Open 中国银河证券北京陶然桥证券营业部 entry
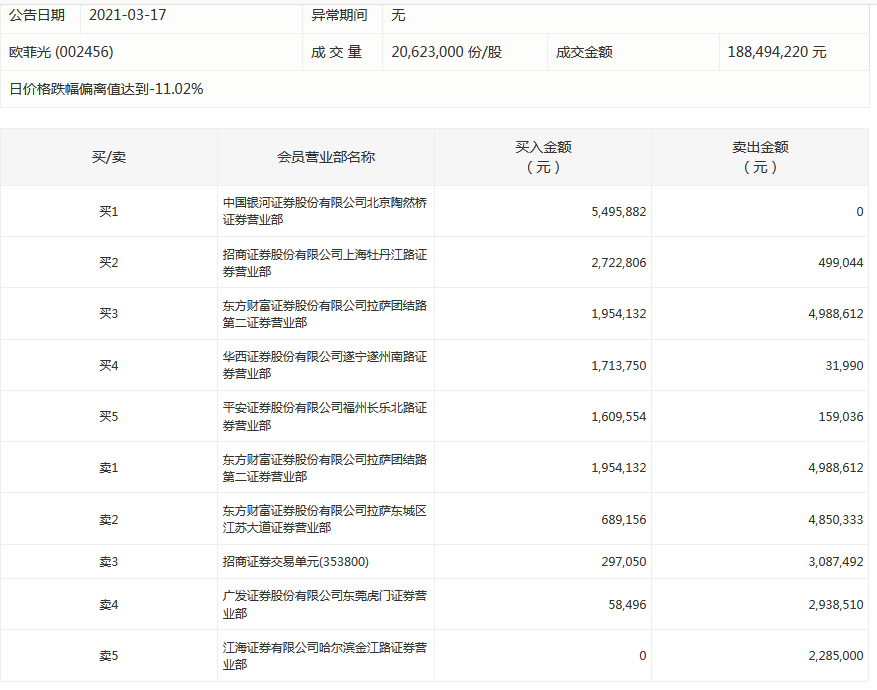Viewport: 877px width, 690px height. pos(325,211)
